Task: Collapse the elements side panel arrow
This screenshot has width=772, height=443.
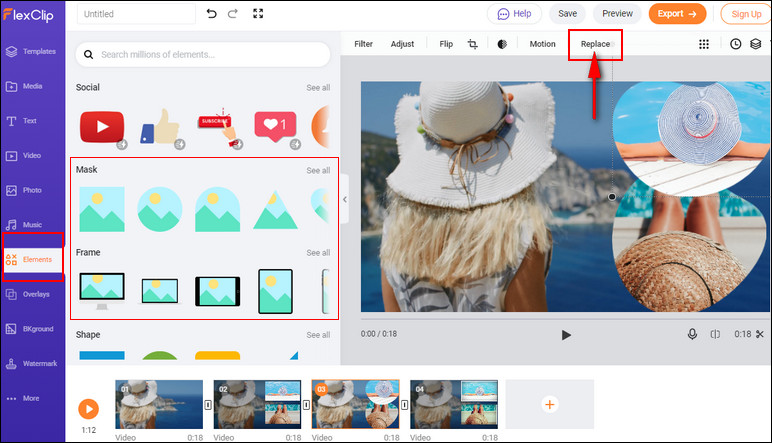Action: tap(345, 199)
